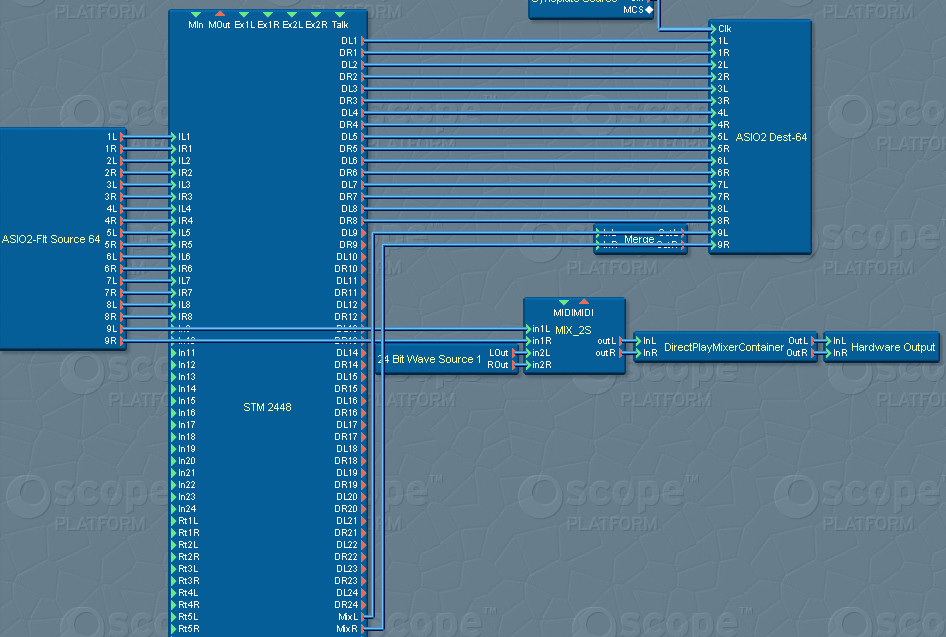This screenshot has height=637, width=946.
Task: Click the MIn MIDI input triangle on STM 2448
Action: (195, 14)
